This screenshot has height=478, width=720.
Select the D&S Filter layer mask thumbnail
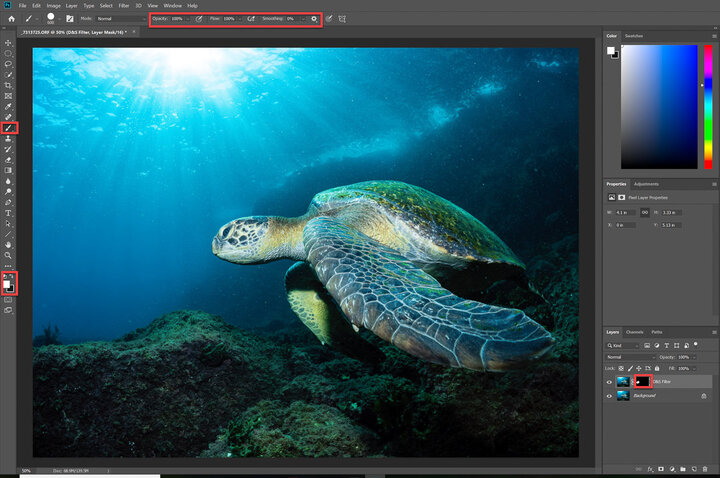pos(641,381)
